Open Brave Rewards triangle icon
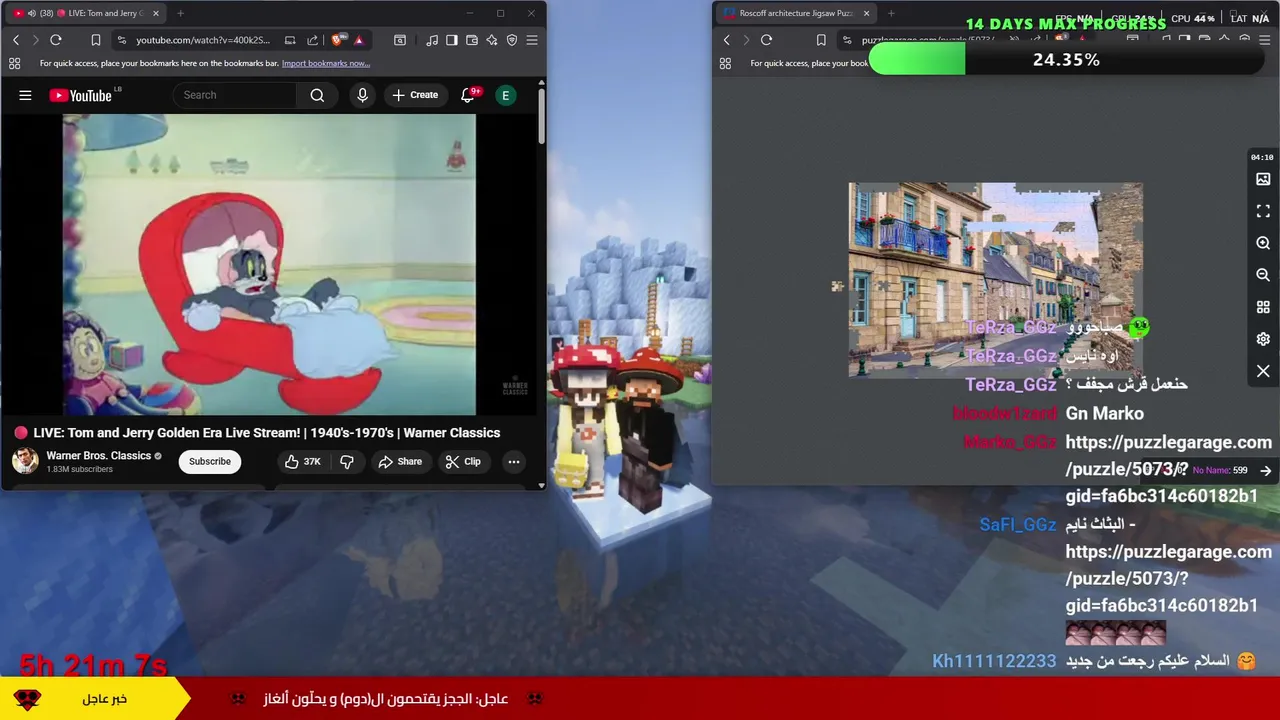 tap(358, 40)
